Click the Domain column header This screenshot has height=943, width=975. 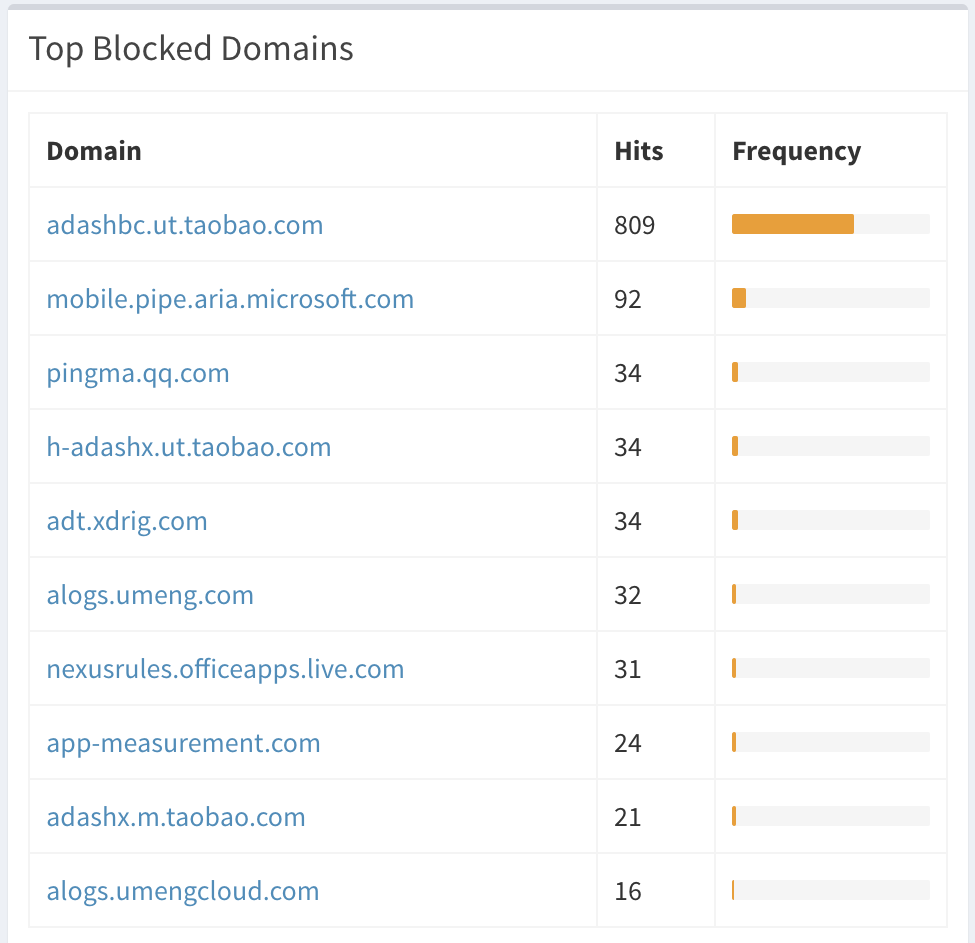pos(94,151)
